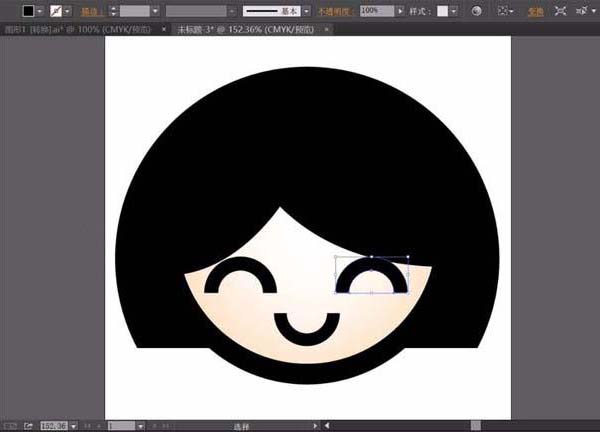Click the orange 不透明度 opacity link
600x432 pixels.
tap(335, 10)
